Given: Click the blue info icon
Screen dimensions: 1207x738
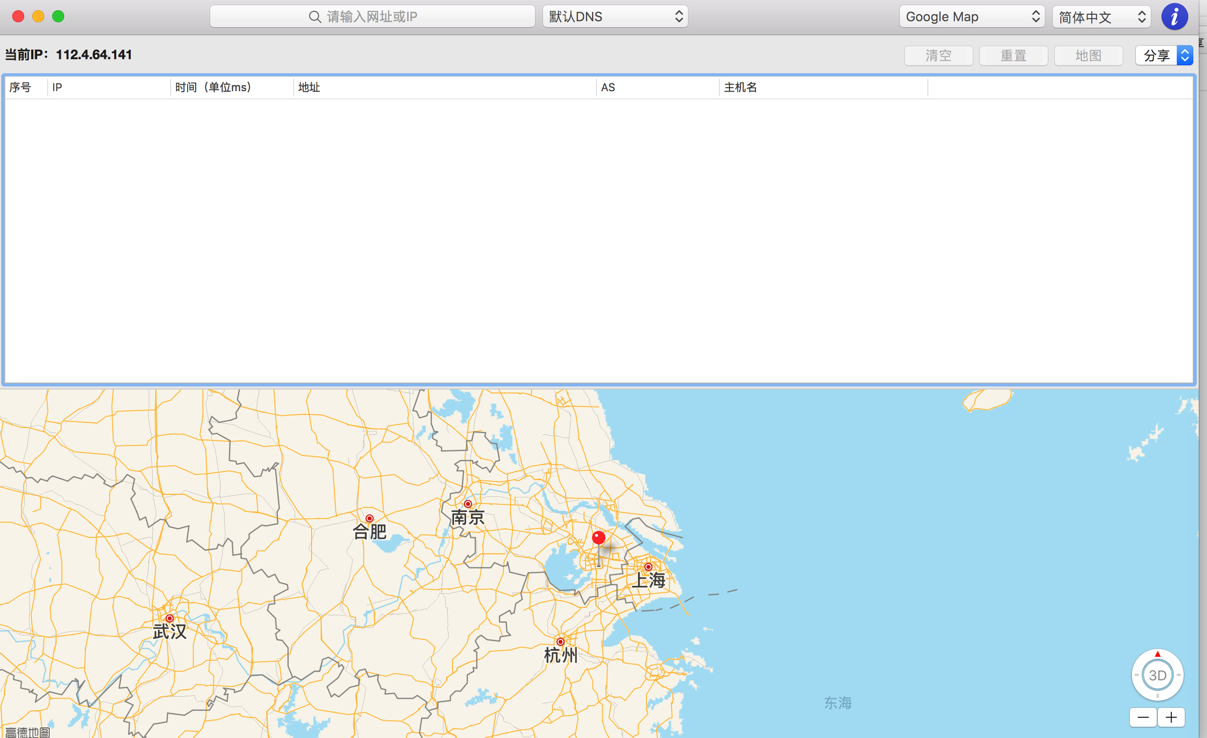Looking at the screenshot, I should pos(1174,17).
